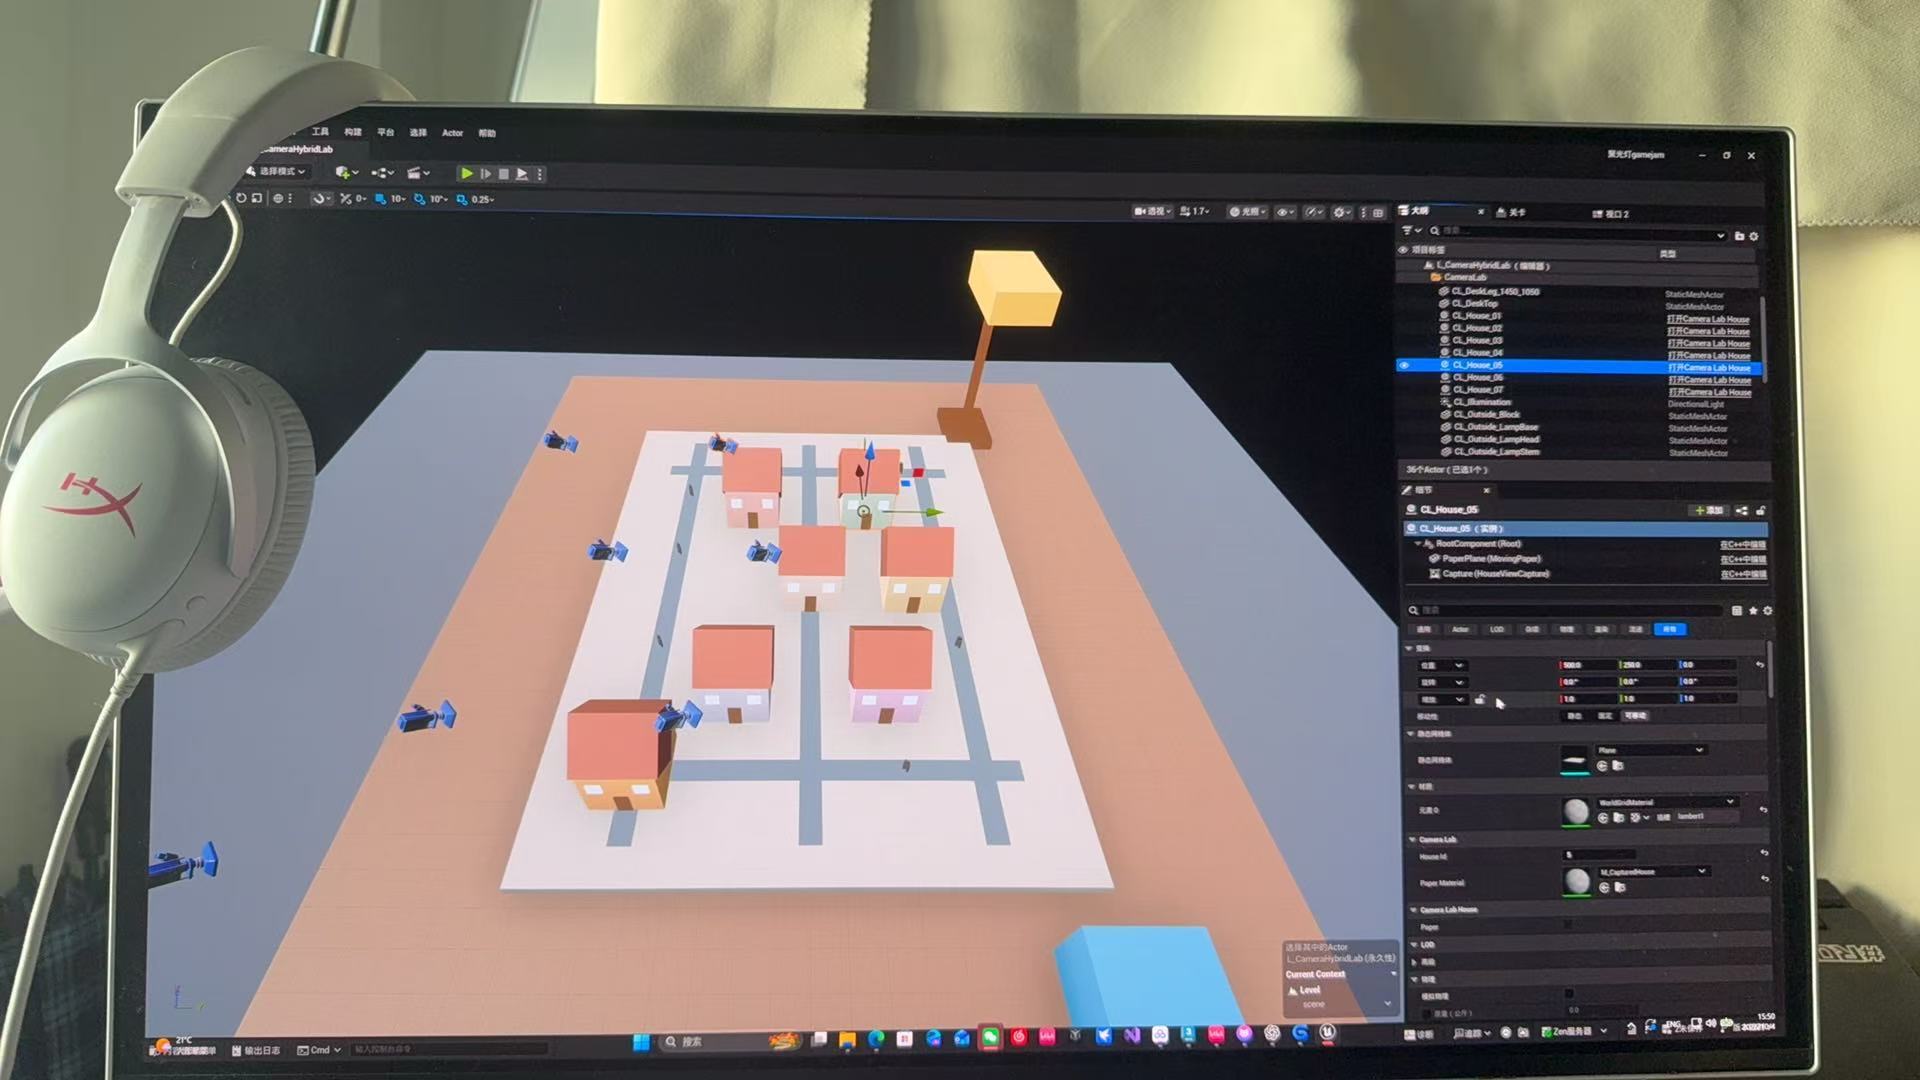Click the lock scale ratio icon
1920x1080 pixels.
(1480, 699)
